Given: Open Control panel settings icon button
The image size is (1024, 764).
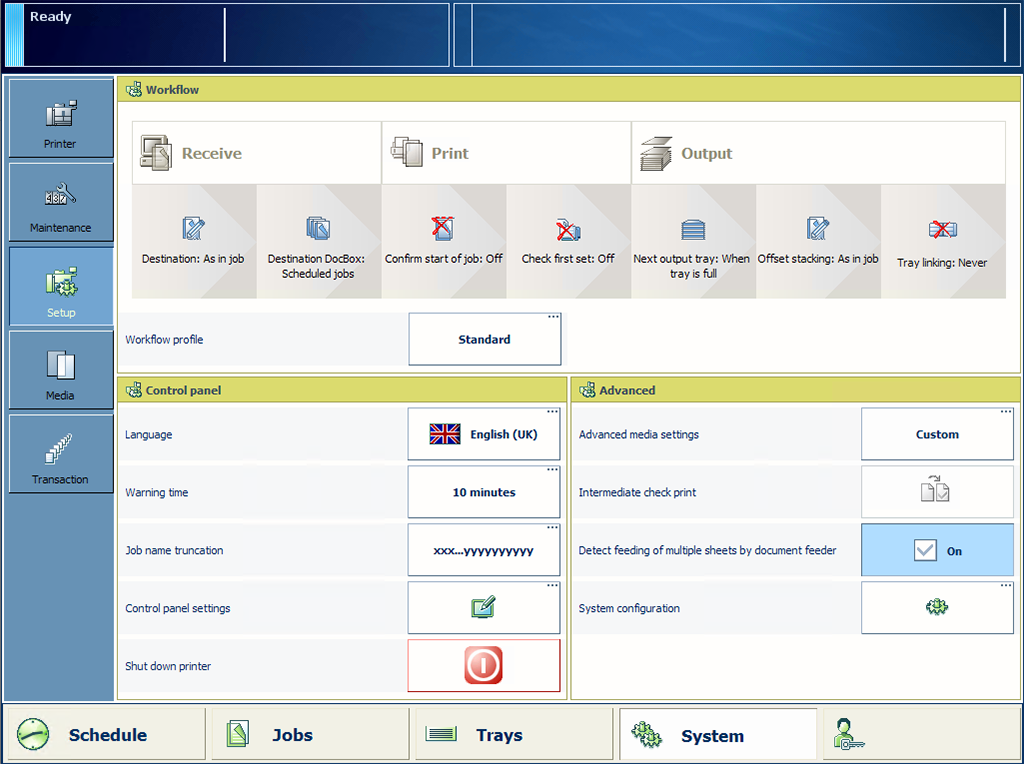Looking at the screenshot, I should (x=483, y=608).
